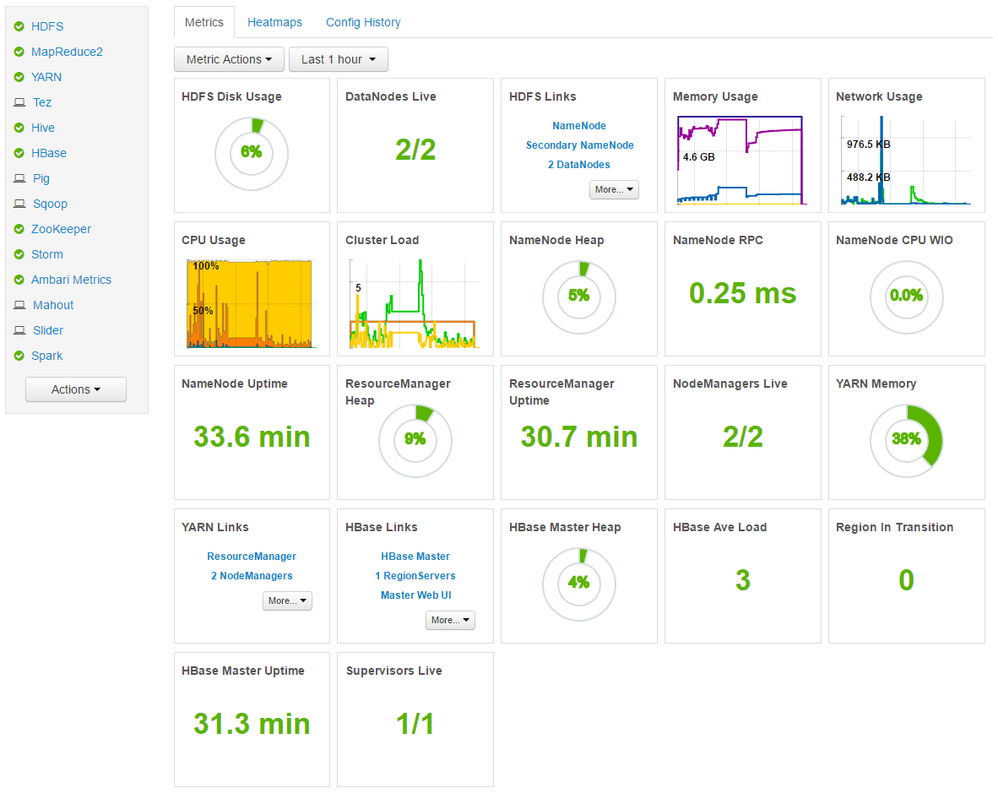Viewport: 998px width, 794px height.
Task: Click the YARN Memory 38% gauge
Action: 906,441
